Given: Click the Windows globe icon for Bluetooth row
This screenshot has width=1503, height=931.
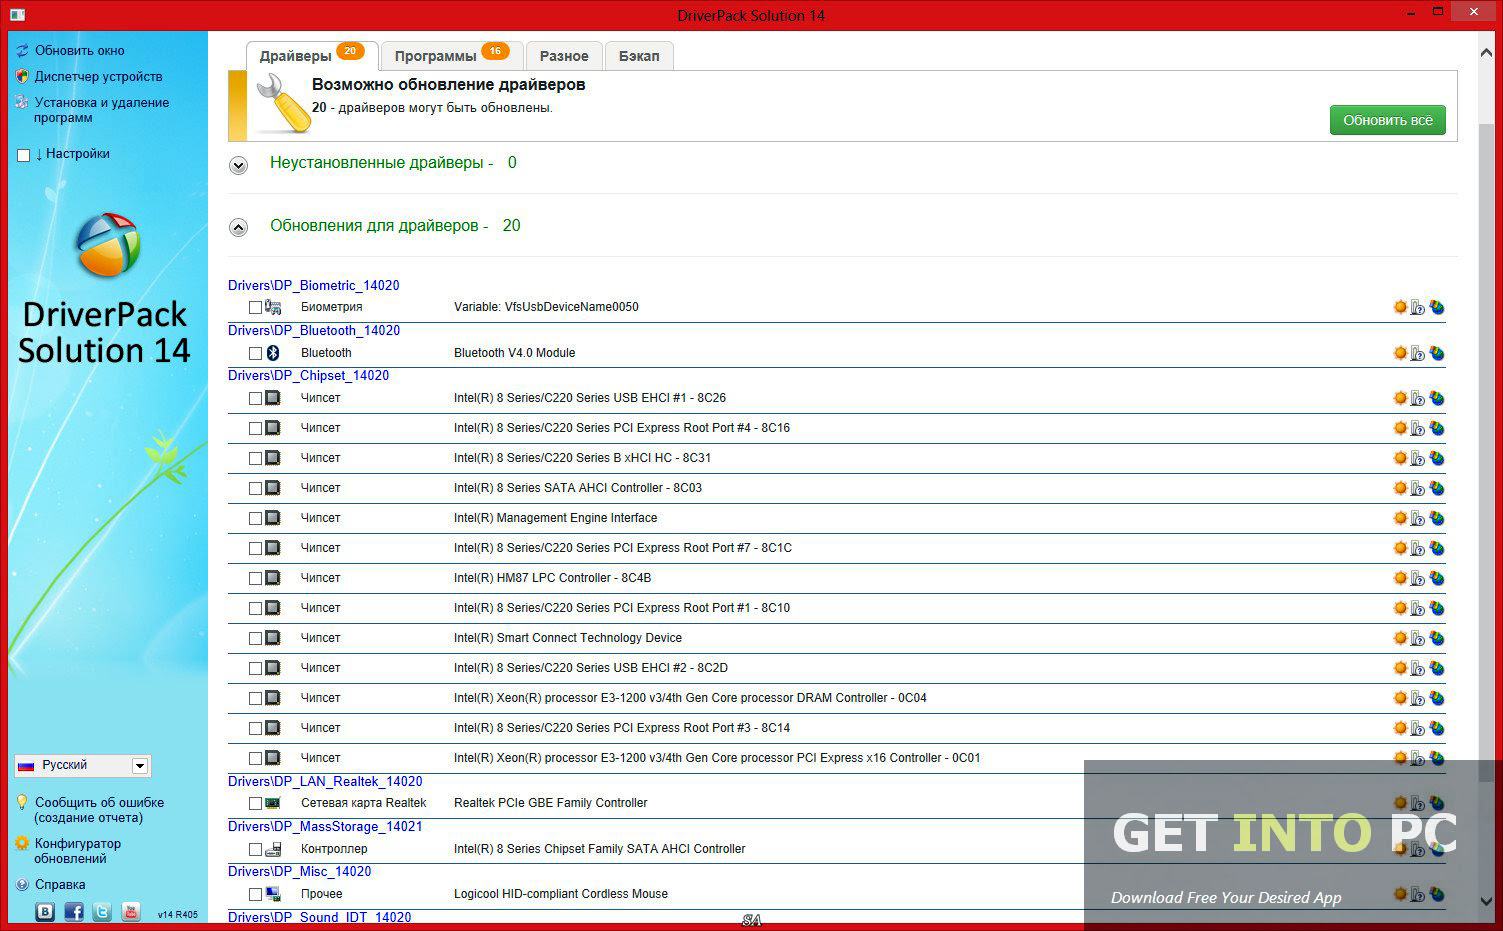Looking at the screenshot, I should click(x=1437, y=353).
